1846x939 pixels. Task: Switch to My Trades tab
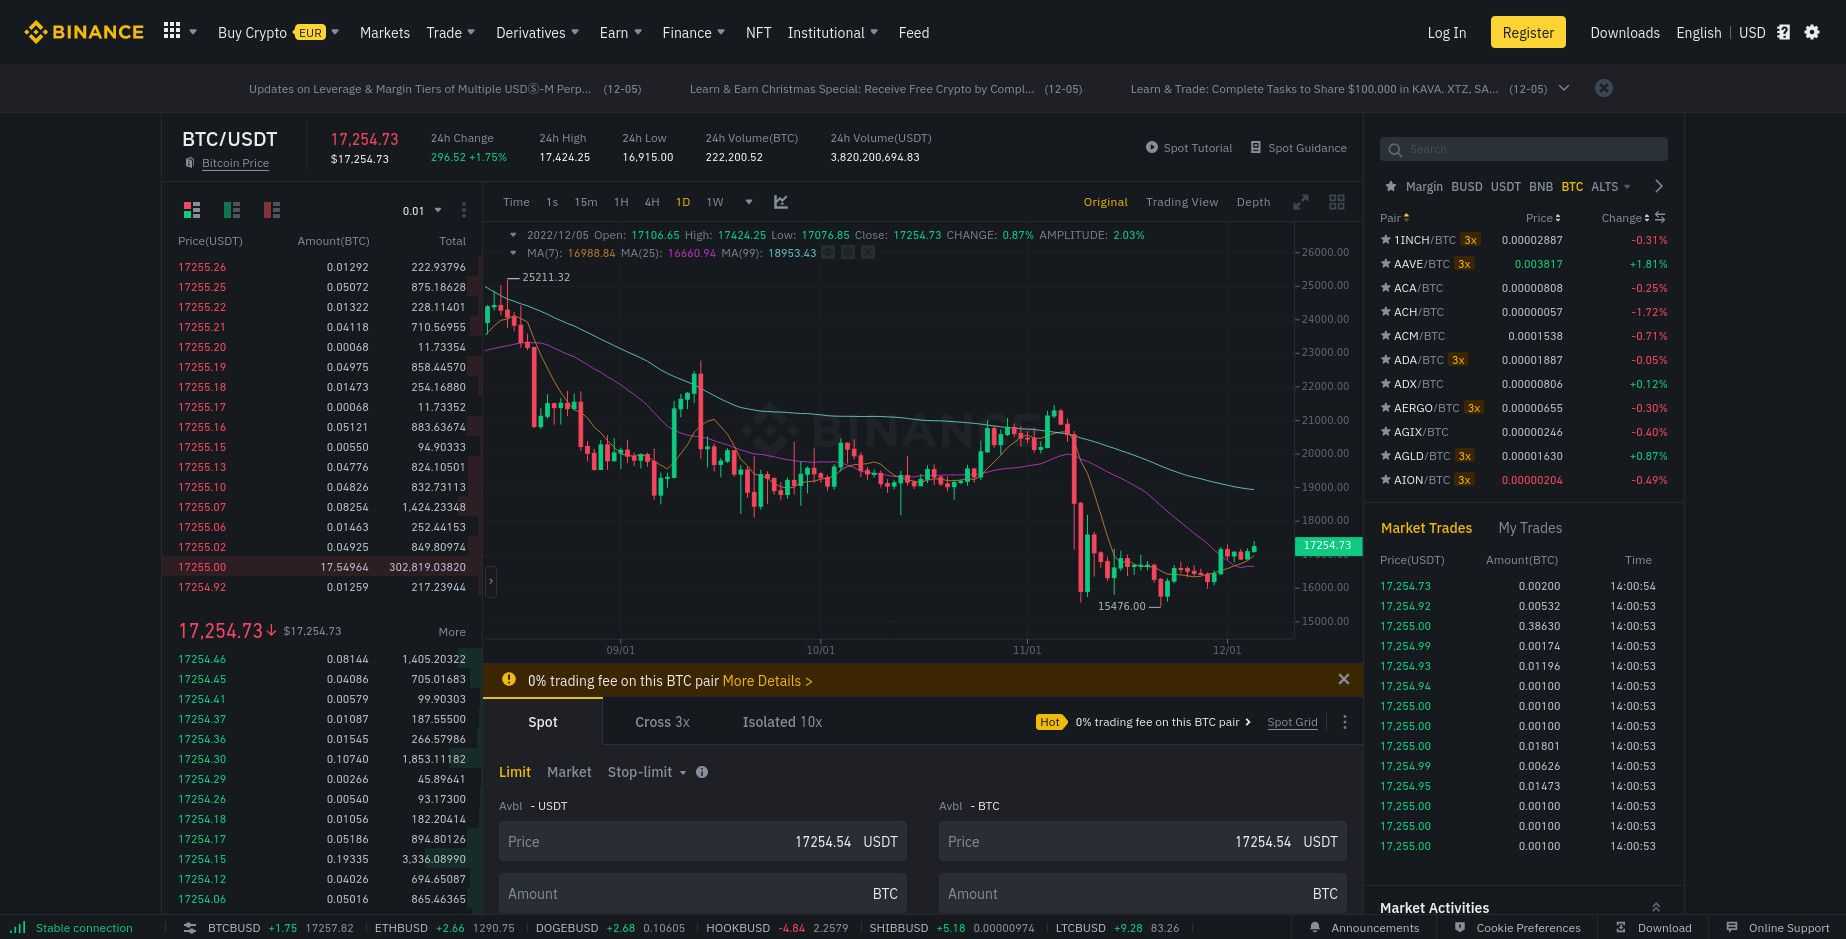click(1530, 528)
